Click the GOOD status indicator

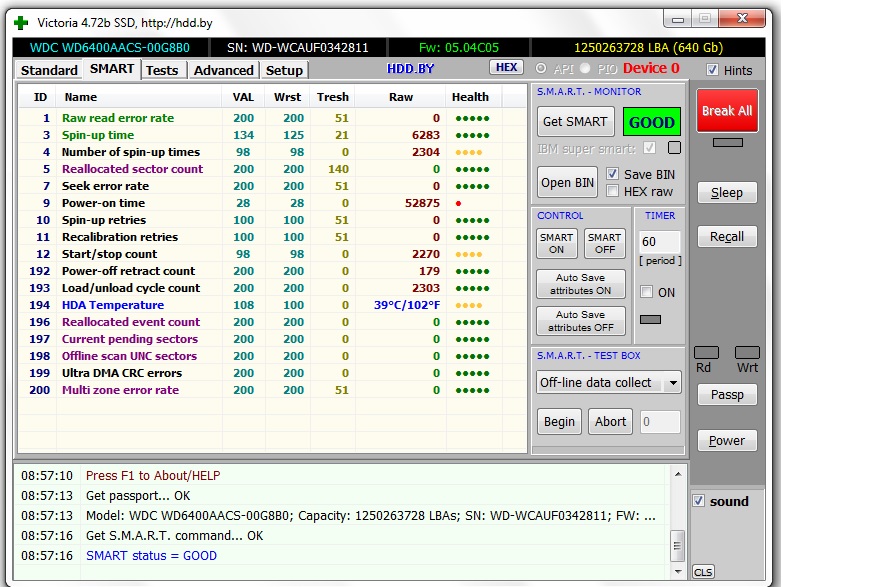point(652,122)
